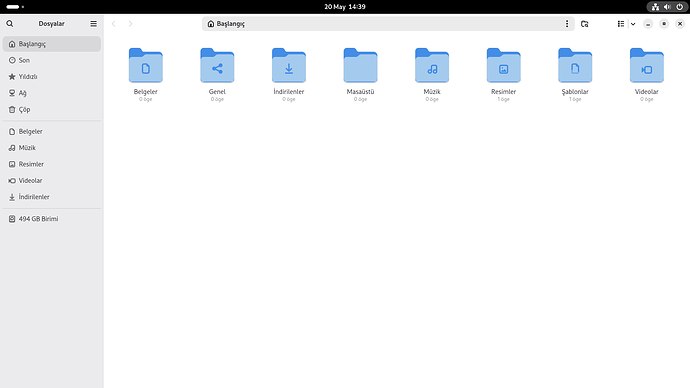Image resolution: width=690 pixels, height=388 pixels.
Task: Open Videolar in the sidebar
Action: pos(52,180)
